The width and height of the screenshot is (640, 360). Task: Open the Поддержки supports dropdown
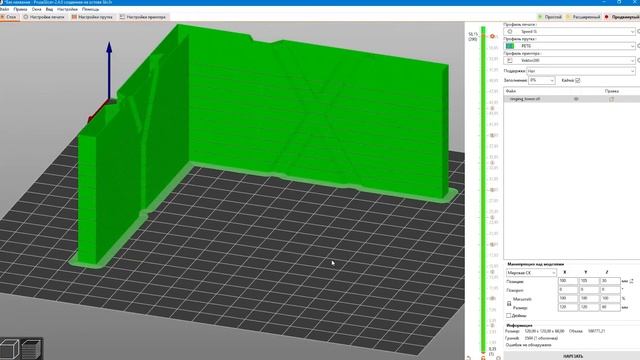tap(581, 71)
